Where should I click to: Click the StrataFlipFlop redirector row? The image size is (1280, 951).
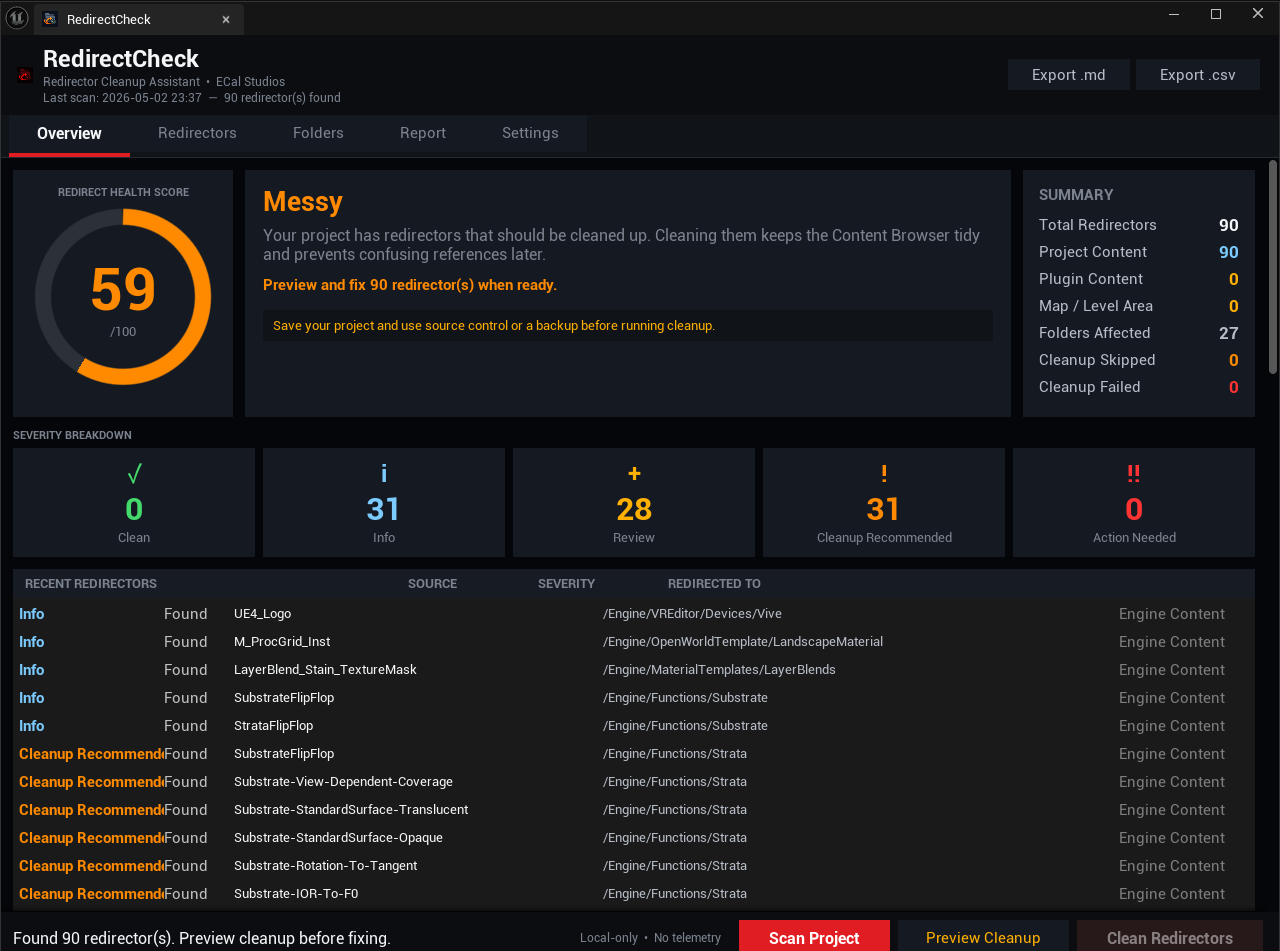[634, 726]
